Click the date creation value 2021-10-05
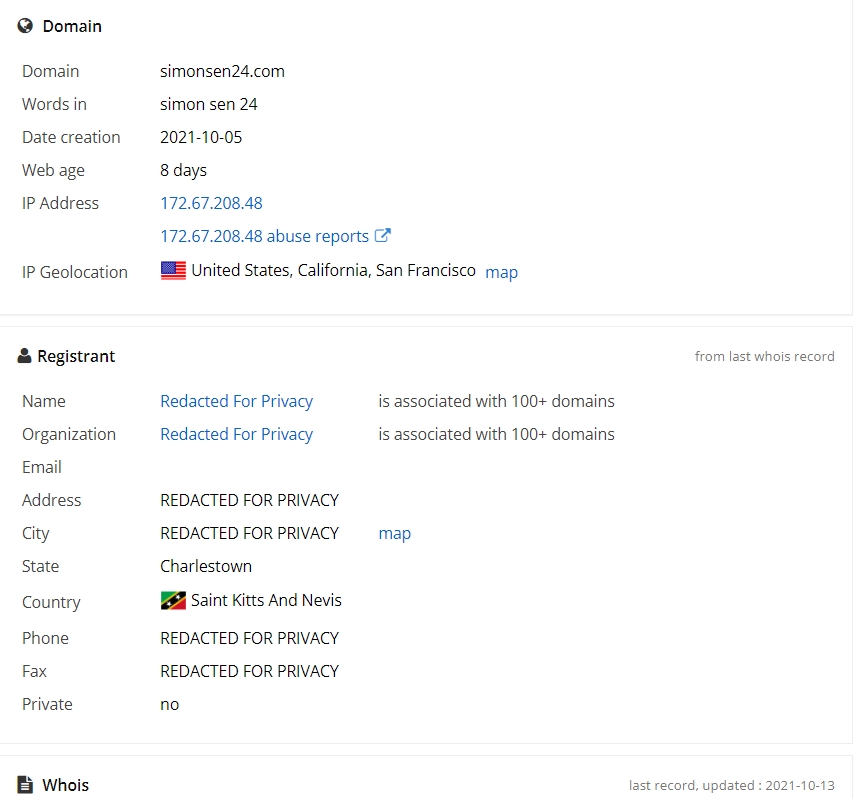 201,137
